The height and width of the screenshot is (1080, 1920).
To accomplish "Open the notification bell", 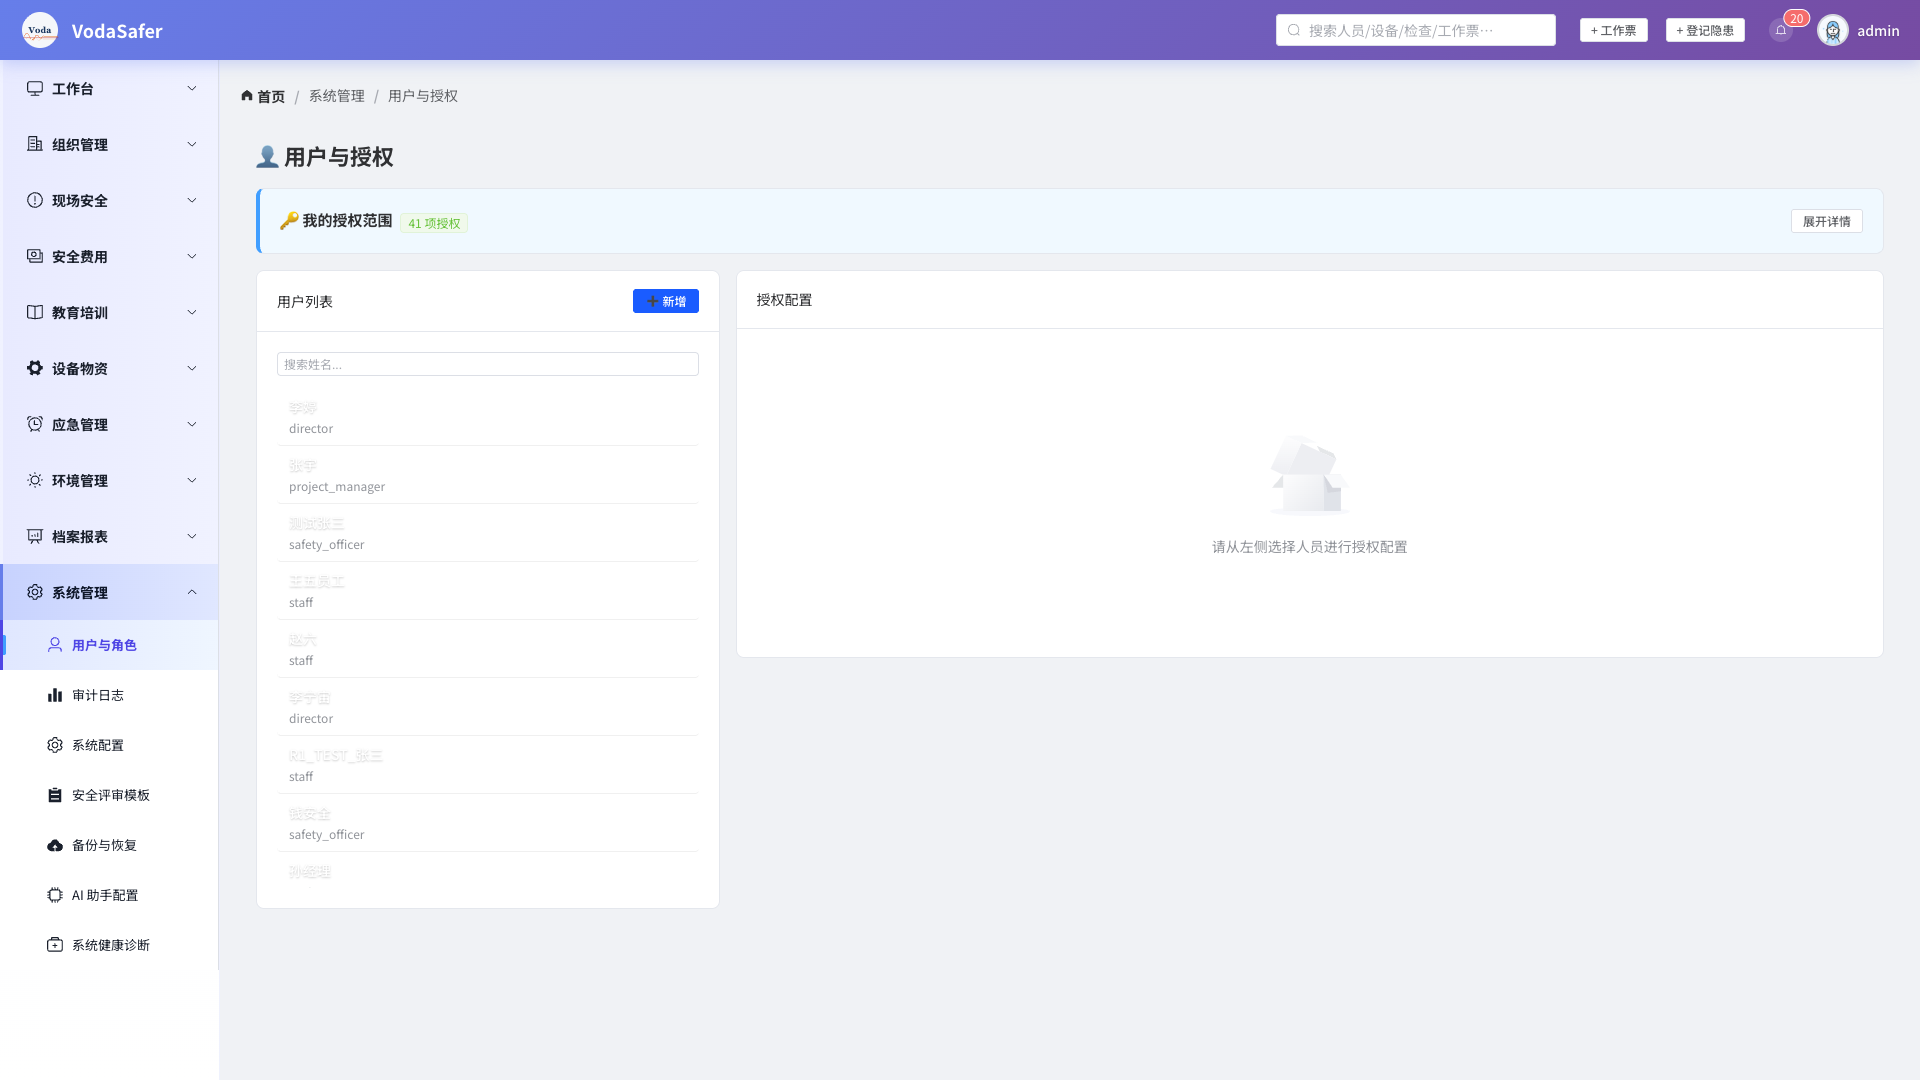I will tap(1781, 30).
